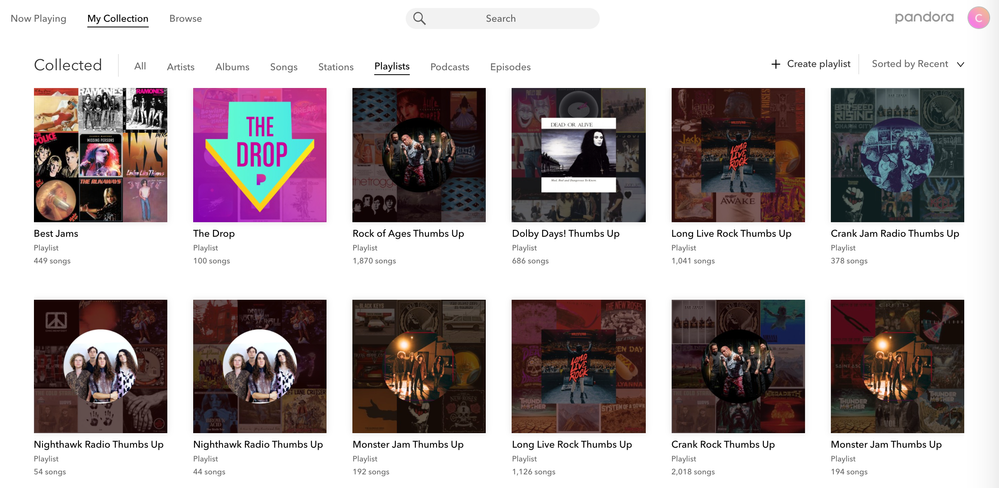Expand the Sorted by Recent dropdown
The height and width of the screenshot is (488, 999).
[918, 64]
